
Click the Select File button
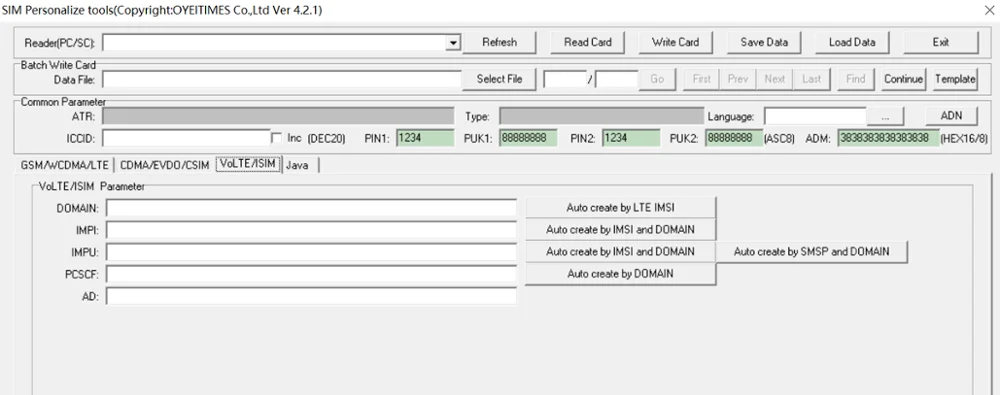[x=499, y=79]
